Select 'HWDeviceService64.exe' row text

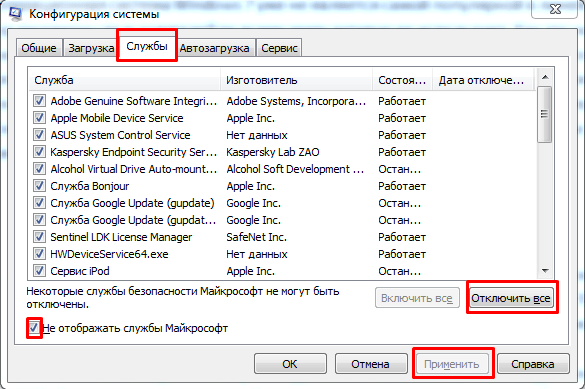coord(109,254)
